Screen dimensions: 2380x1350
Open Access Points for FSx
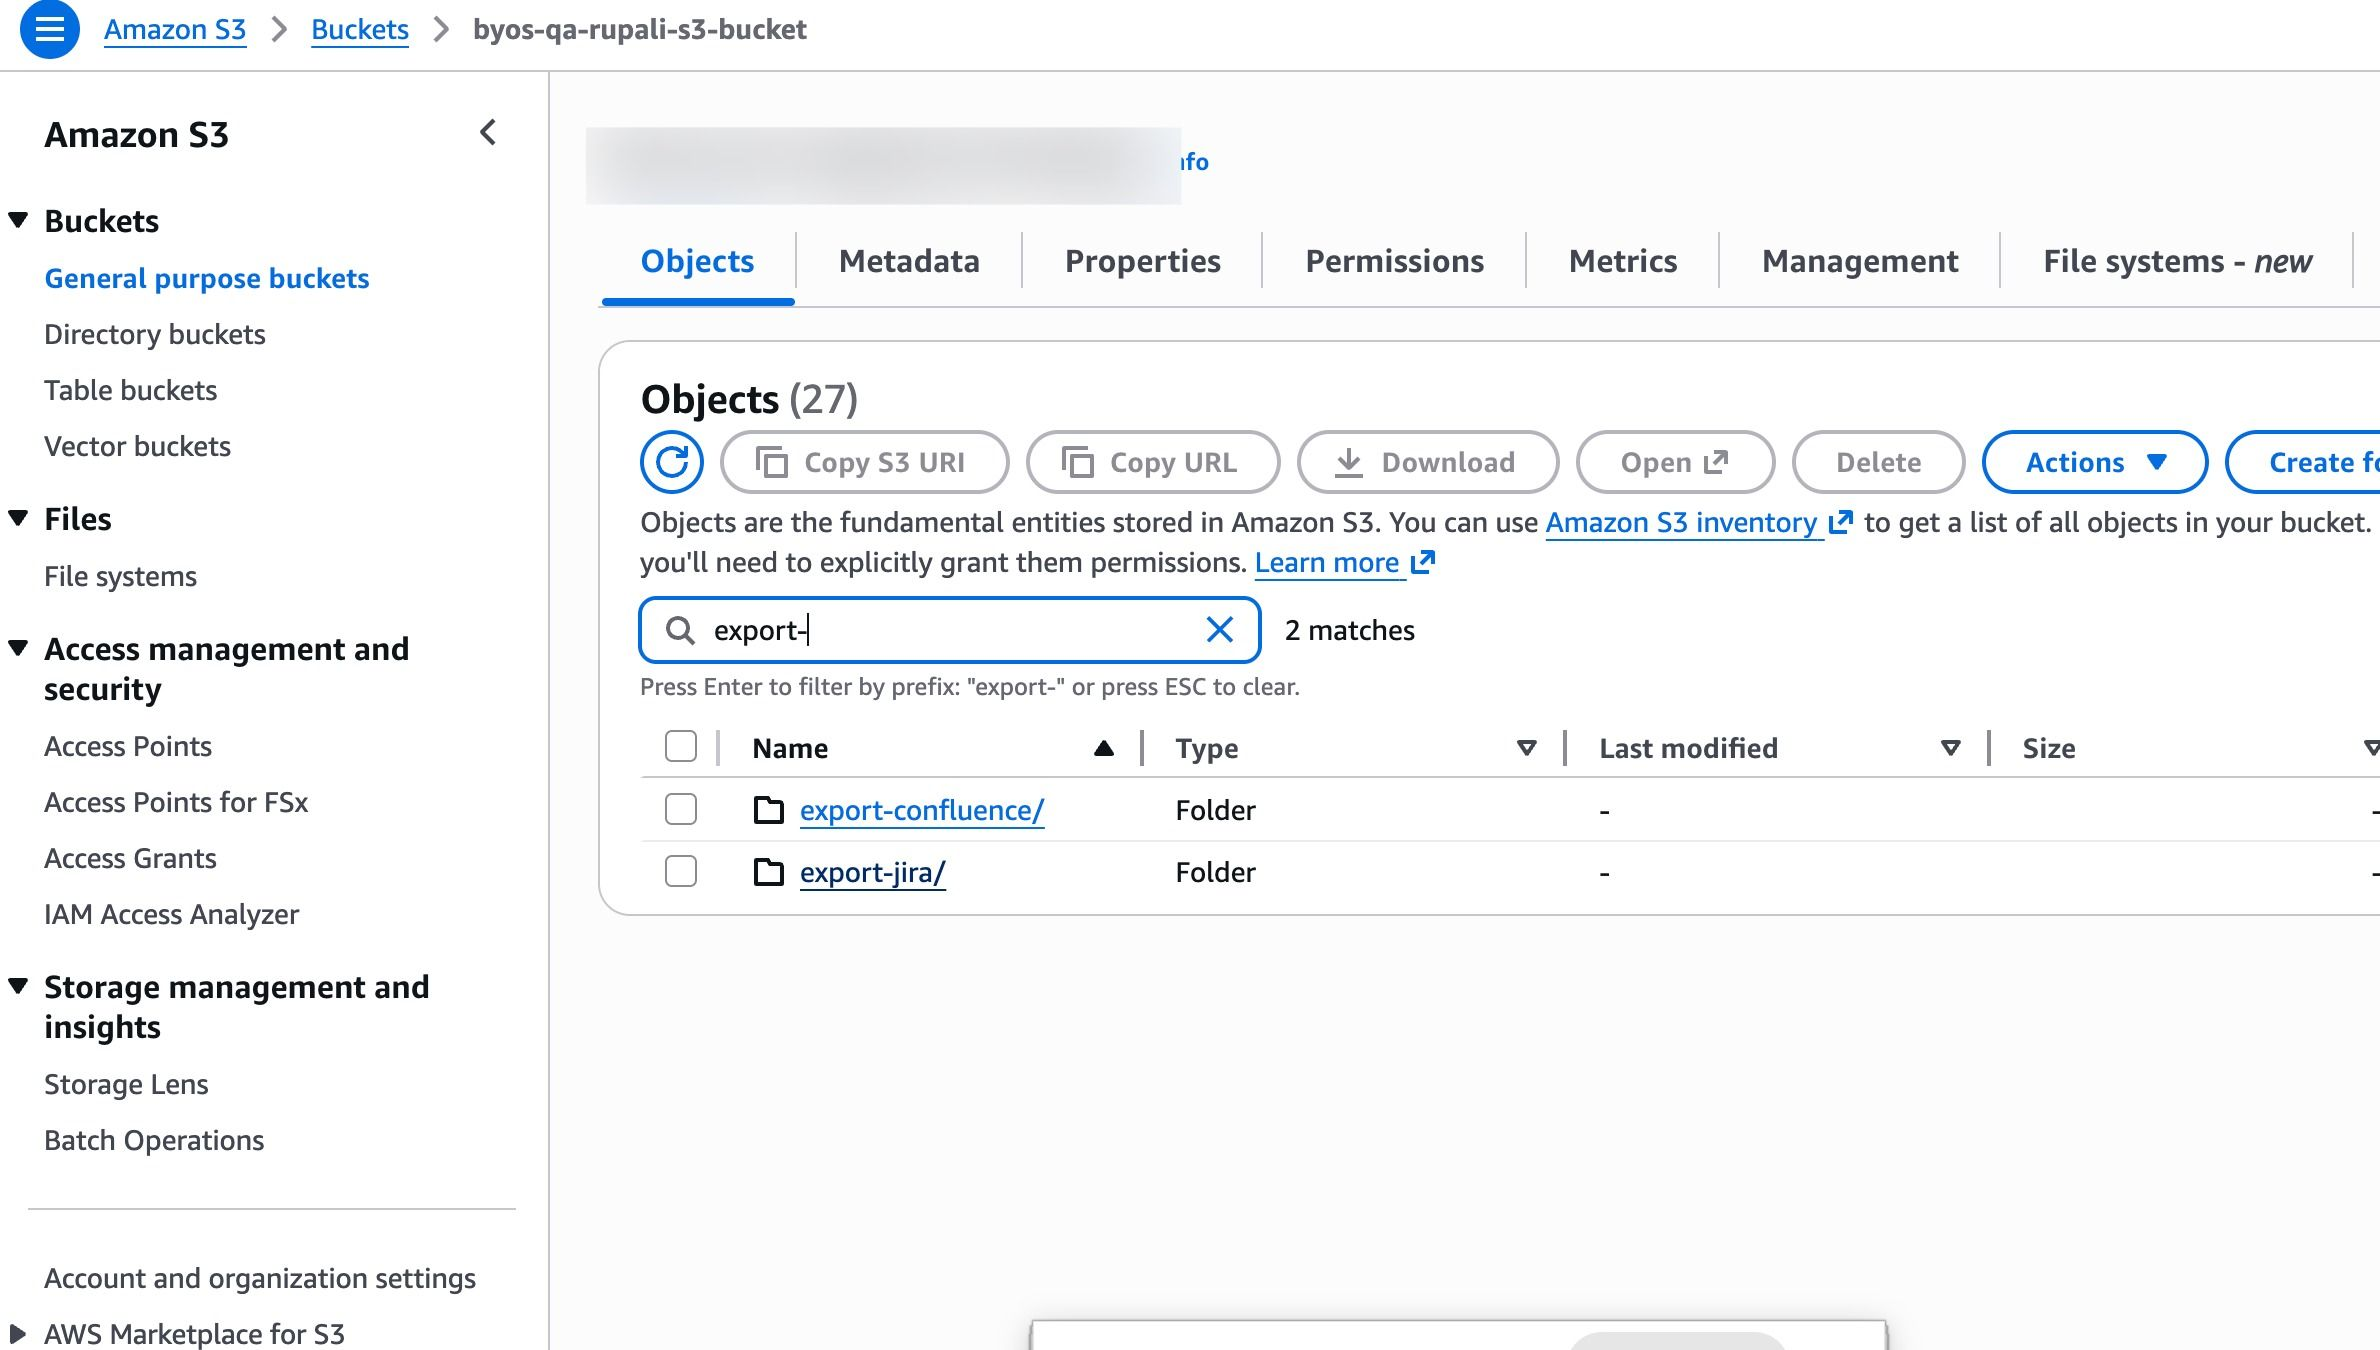[x=176, y=802]
